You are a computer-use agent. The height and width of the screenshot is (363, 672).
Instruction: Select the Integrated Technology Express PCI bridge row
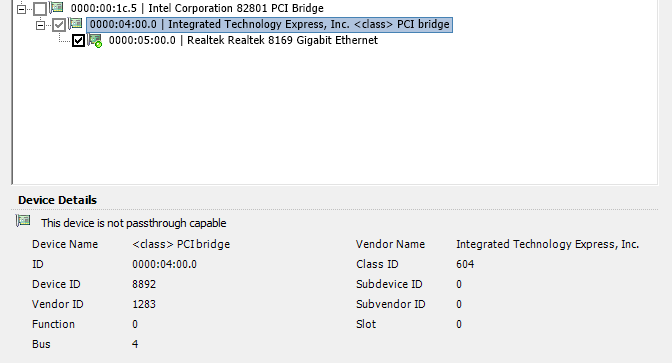(x=269, y=24)
